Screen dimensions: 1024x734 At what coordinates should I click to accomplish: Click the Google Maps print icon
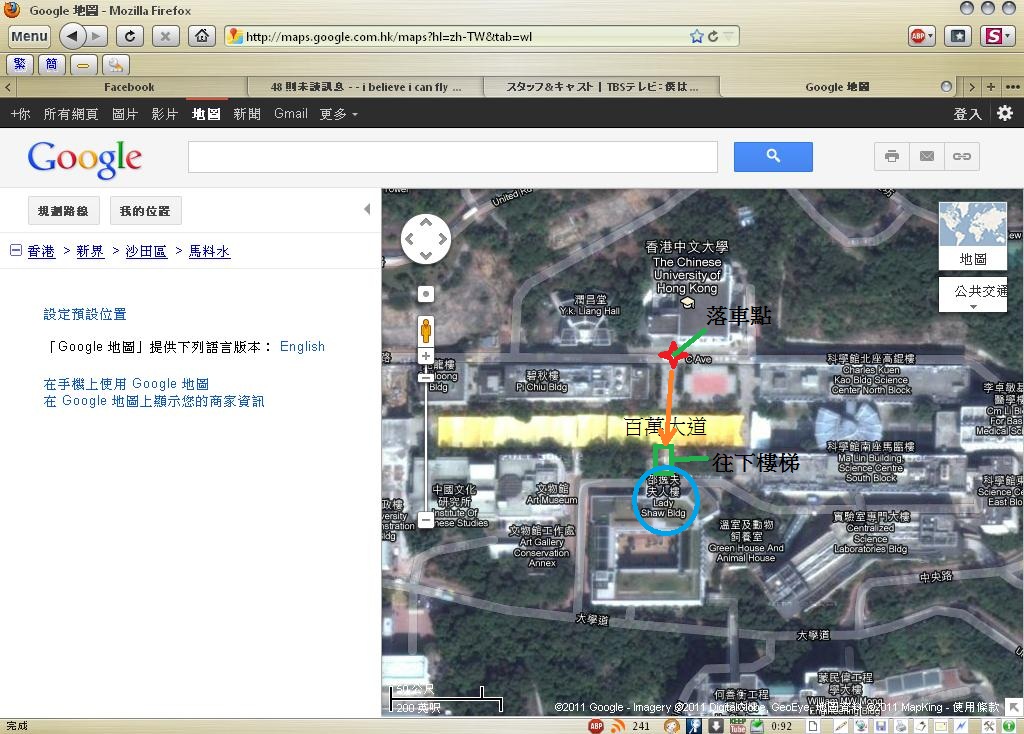tap(891, 157)
